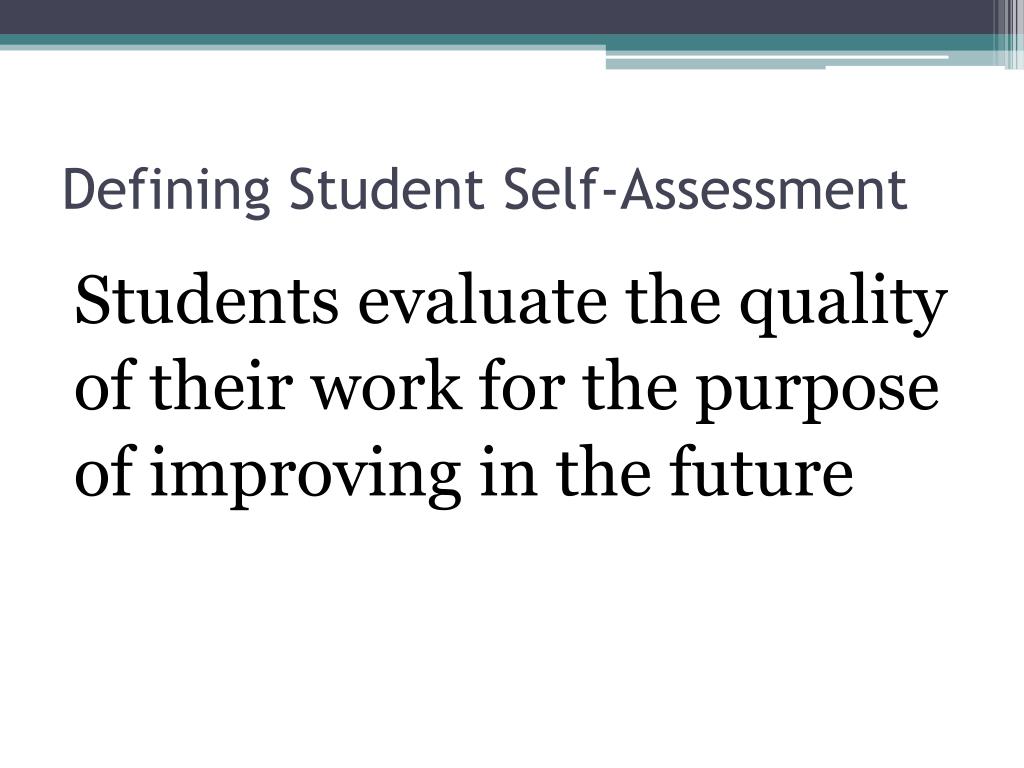
Task: Click the word 'Students' in the body
Action: click(207, 300)
